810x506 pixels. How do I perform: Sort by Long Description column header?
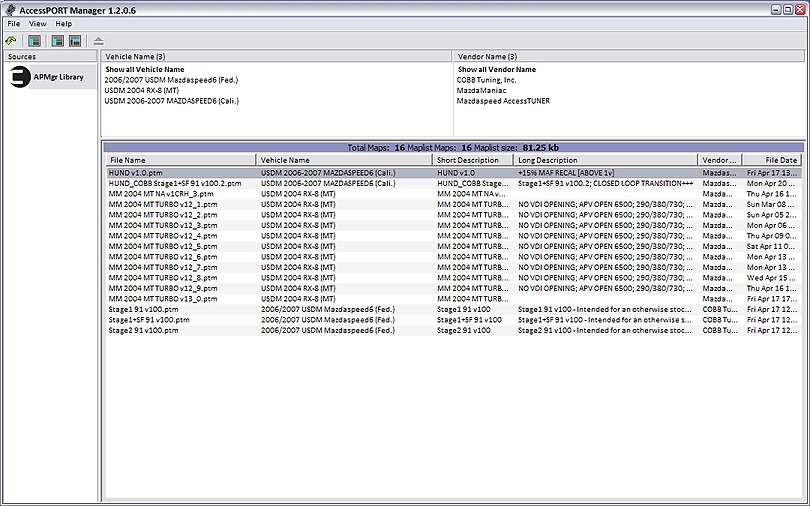point(606,160)
